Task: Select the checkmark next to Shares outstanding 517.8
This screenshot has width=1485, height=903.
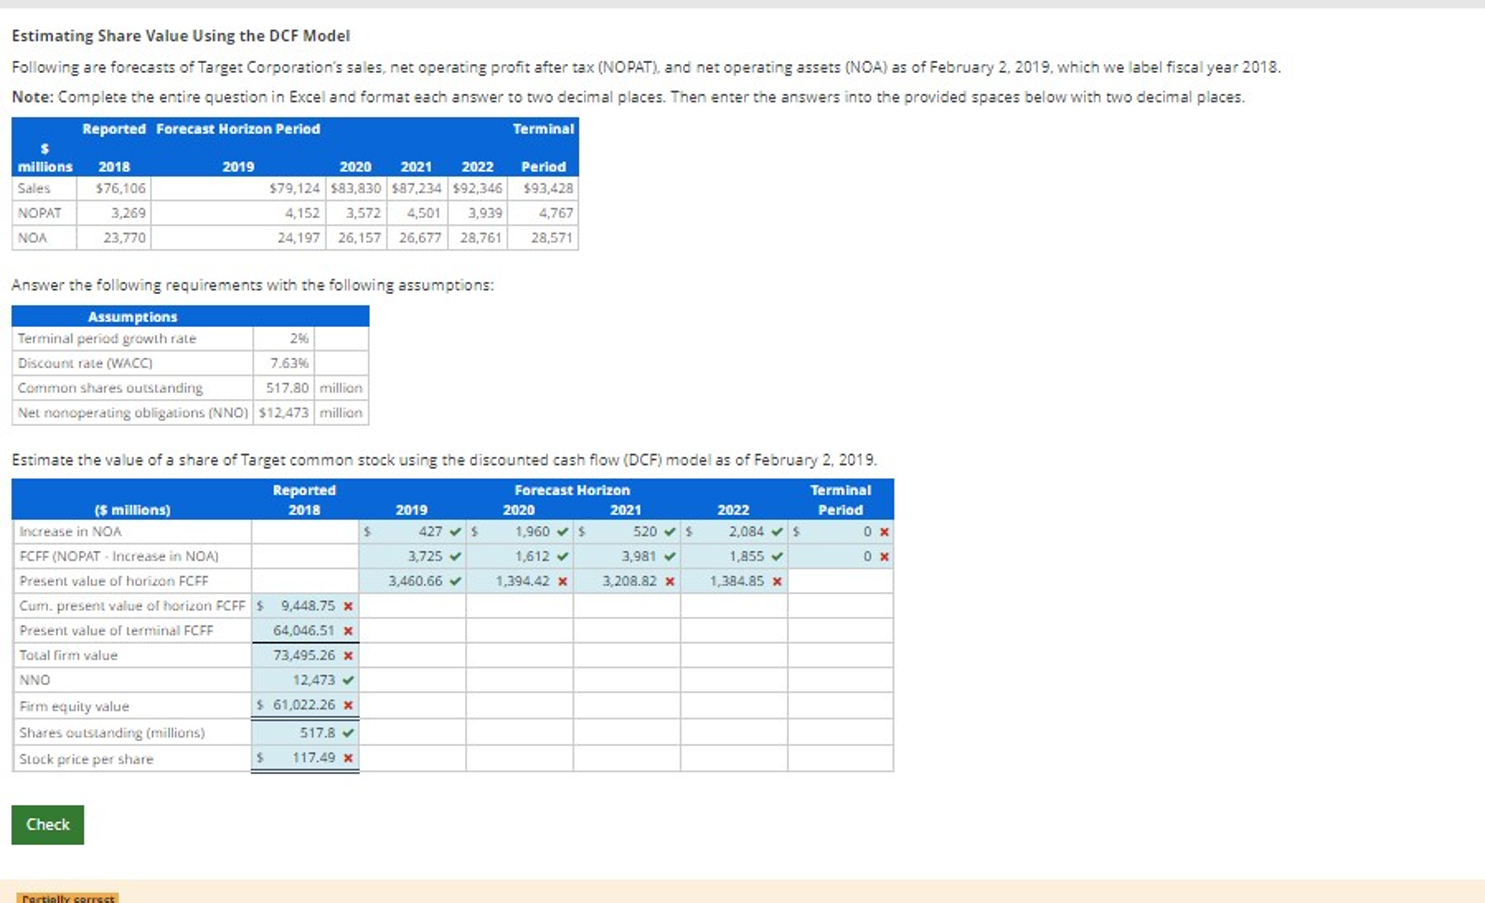Action: (346, 732)
